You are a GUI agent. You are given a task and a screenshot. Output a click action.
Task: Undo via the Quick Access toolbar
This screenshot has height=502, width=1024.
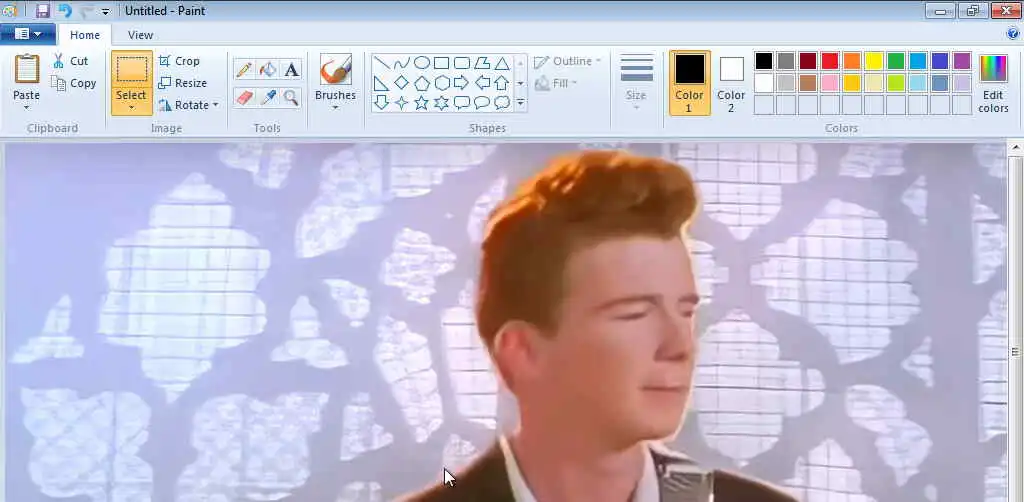pyautogui.click(x=64, y=10)
